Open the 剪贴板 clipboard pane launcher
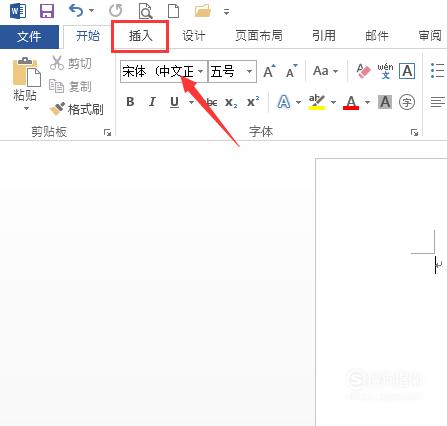 (x=107, y=133)
